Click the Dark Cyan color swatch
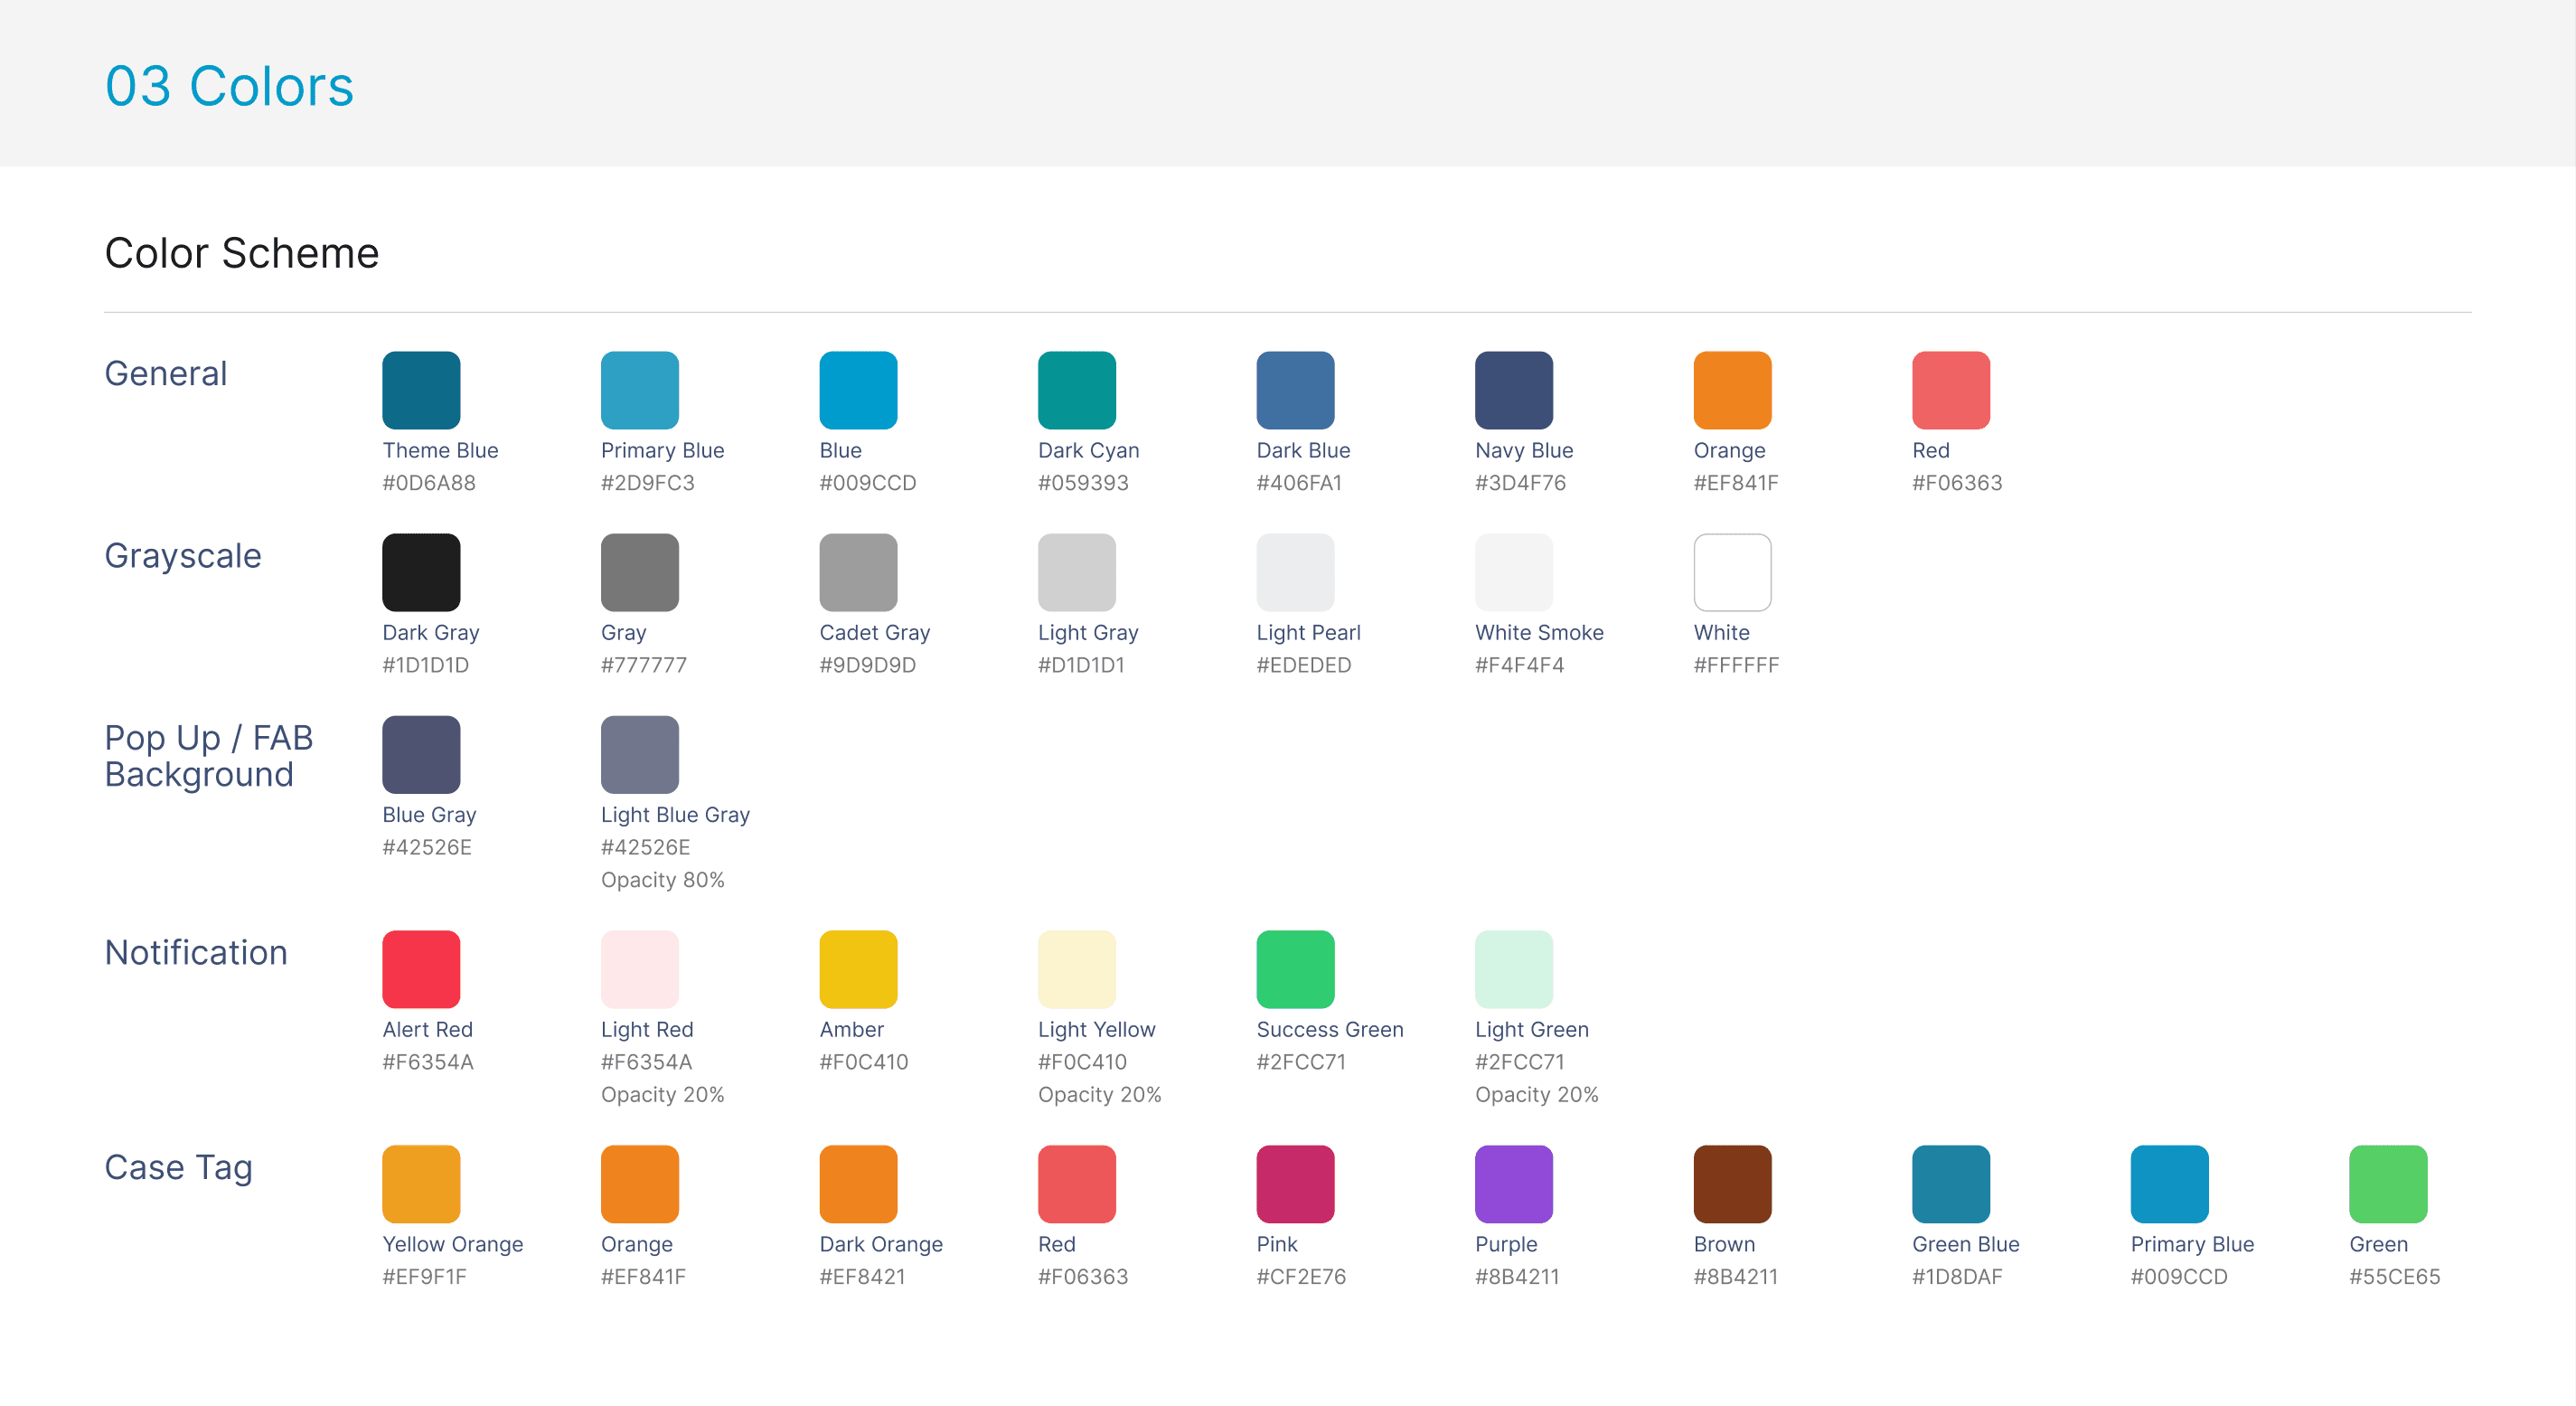Viewport: 2576px width, 1406px height. click(1076, 390)
